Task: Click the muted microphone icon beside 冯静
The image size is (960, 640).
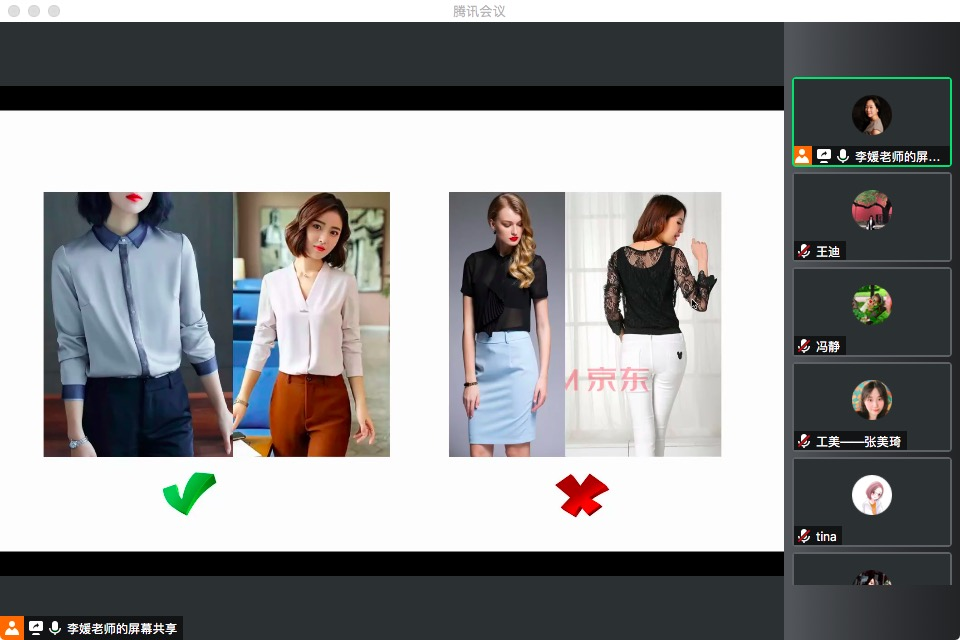Action: (804, 346)
